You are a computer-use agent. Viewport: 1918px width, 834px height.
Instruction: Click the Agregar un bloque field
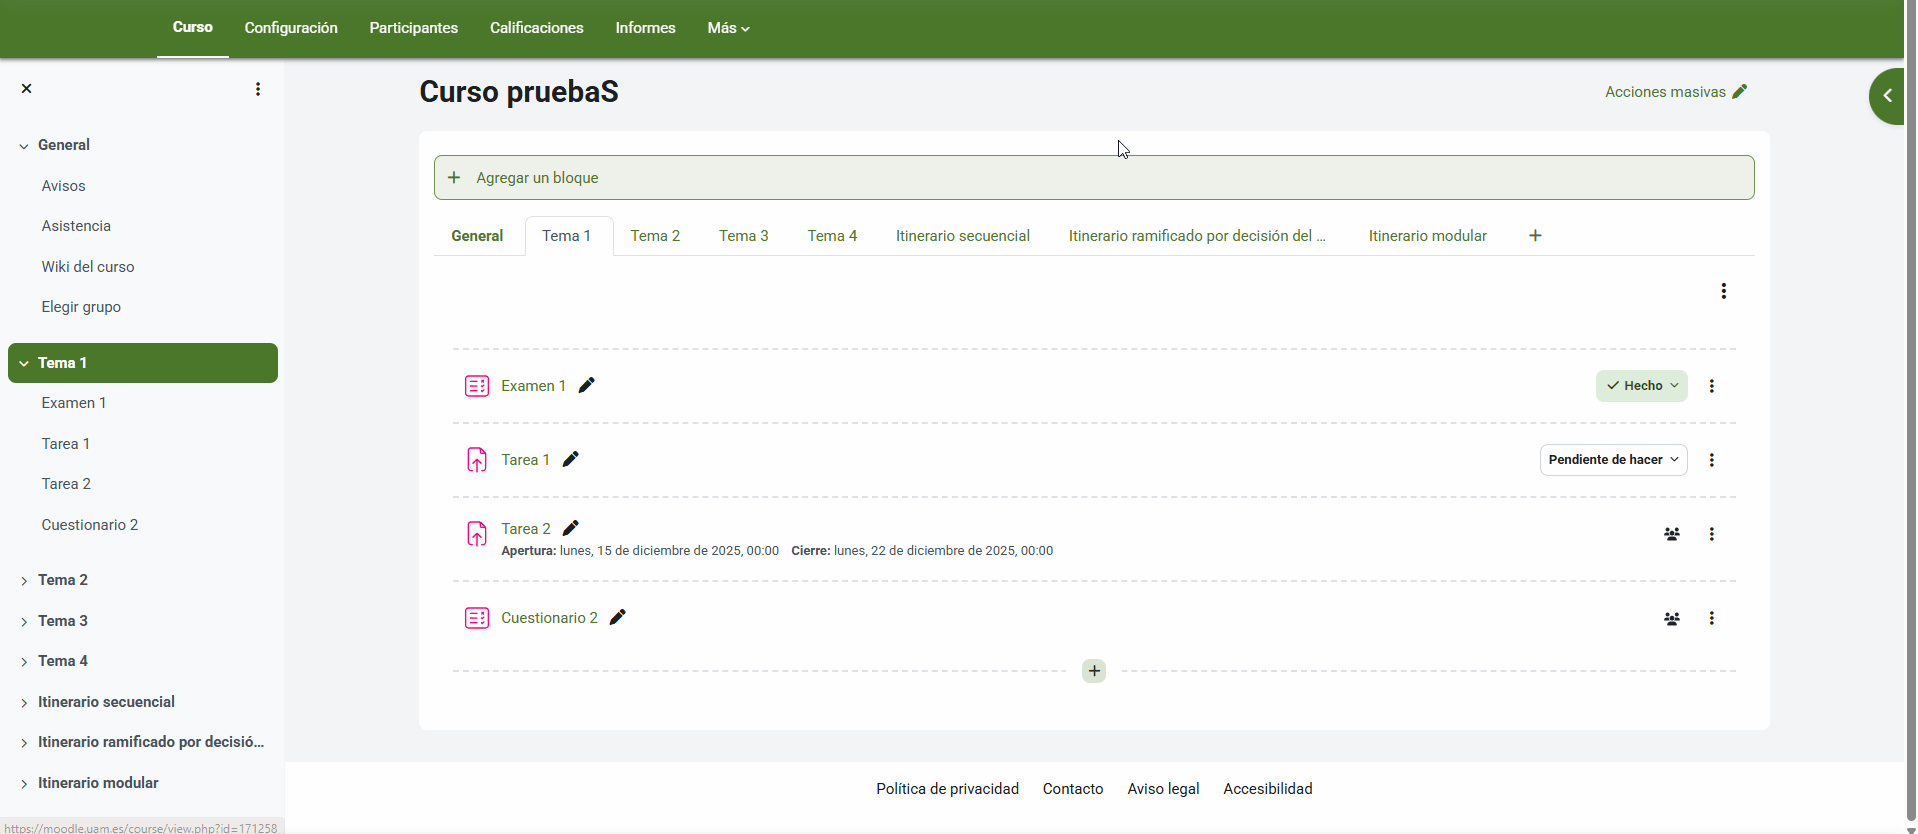(1094, 178)
